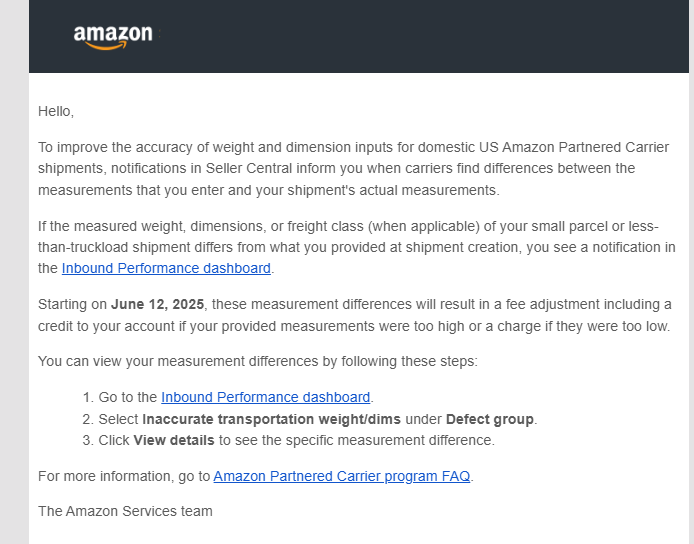The height and width of the screenshot is (544, 694).
Task: Click "The Amazon Services team" signature
Action: point(125,511)
